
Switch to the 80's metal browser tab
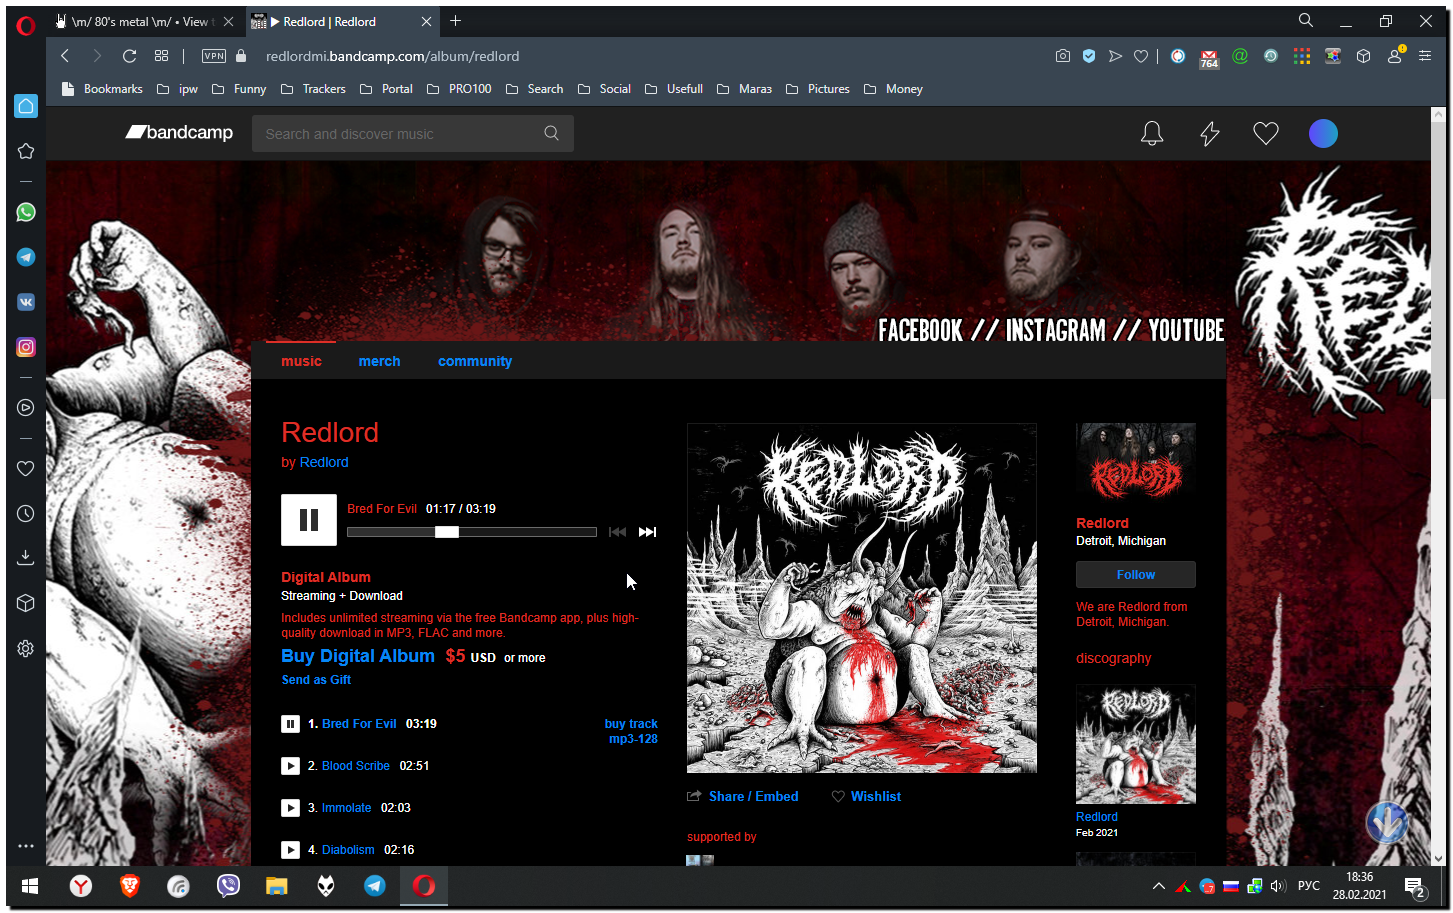145,21
